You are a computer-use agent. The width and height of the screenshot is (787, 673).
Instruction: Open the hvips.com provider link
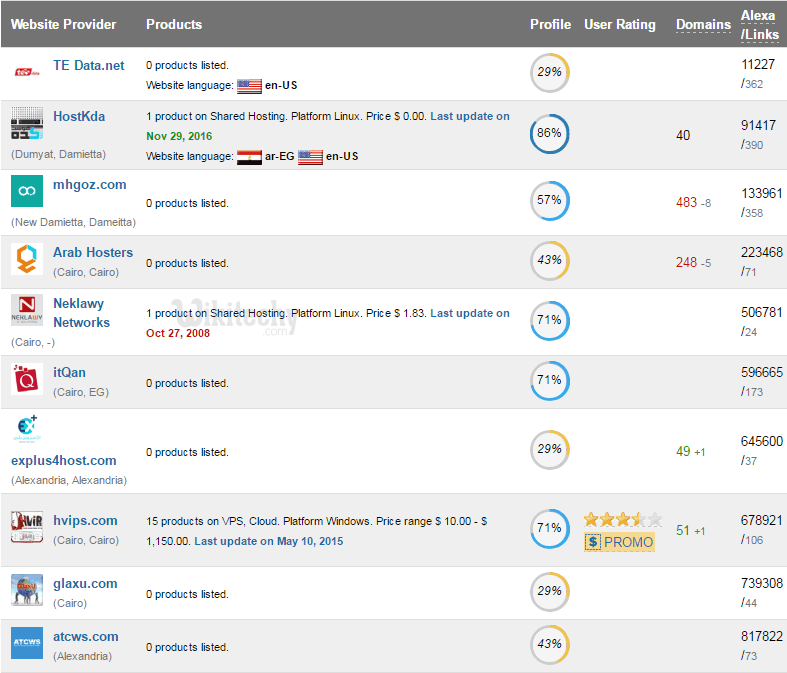click(85, 520)
